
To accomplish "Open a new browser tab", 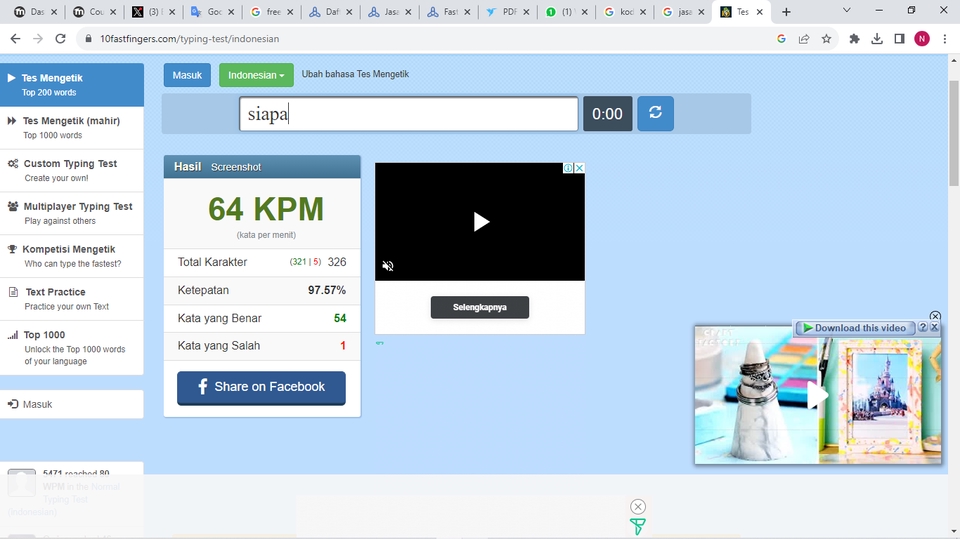I will (786, 12).
